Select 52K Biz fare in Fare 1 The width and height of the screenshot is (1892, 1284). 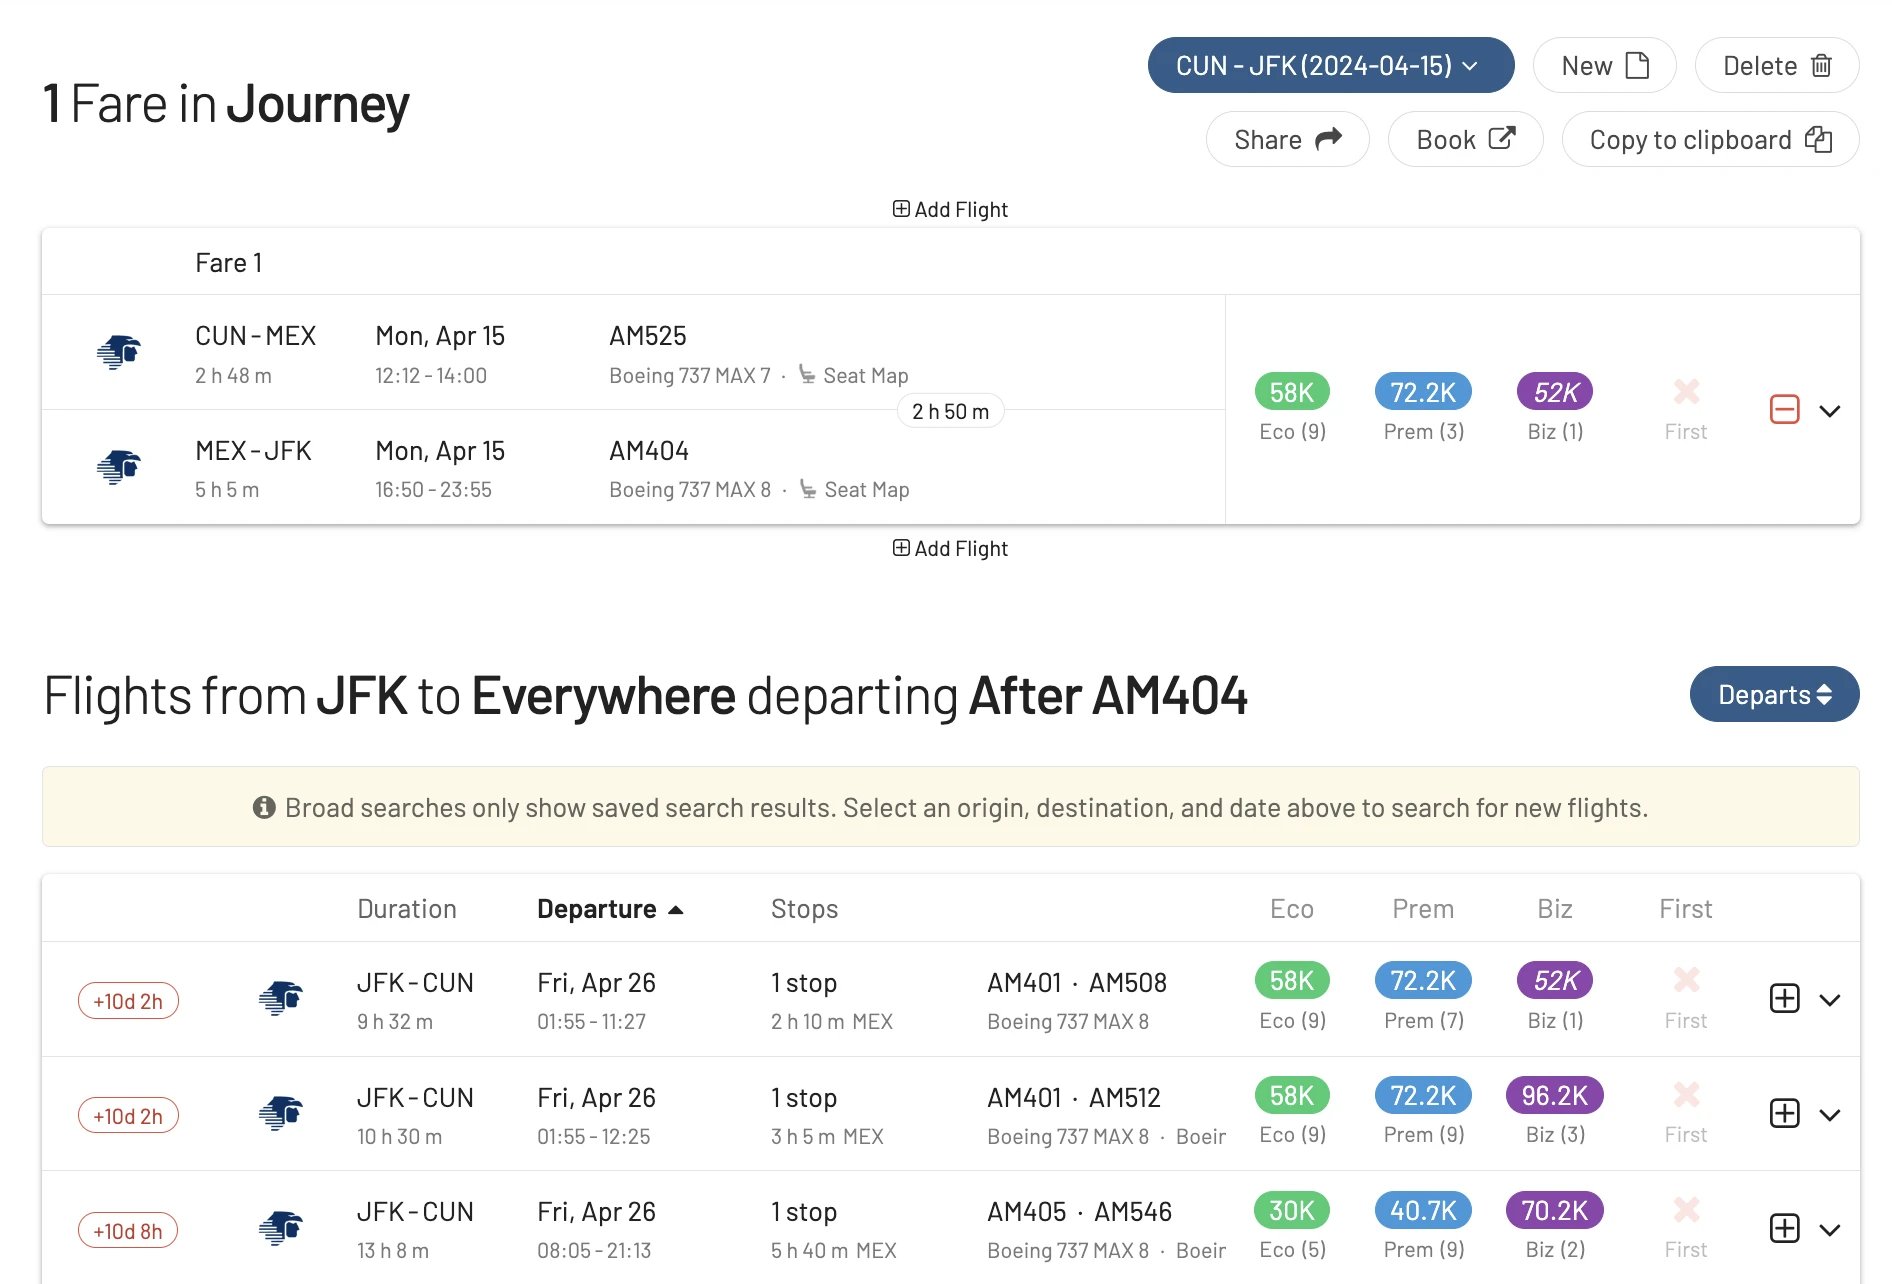coord(1555,392)
